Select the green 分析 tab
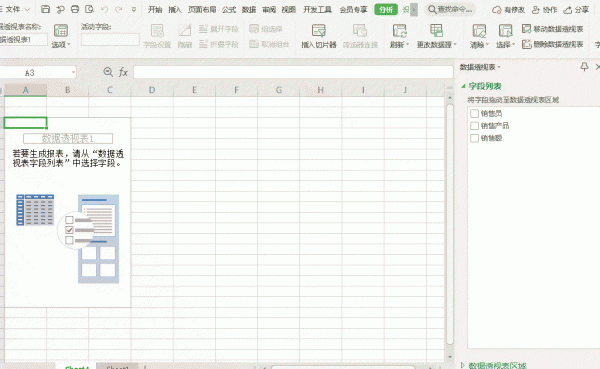Viewport: 600px width, 369px height. 386,10
